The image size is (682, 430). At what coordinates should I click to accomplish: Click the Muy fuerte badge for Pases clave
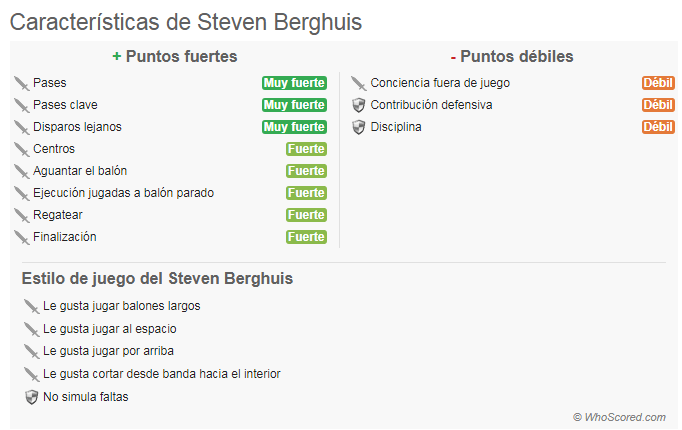294,105
